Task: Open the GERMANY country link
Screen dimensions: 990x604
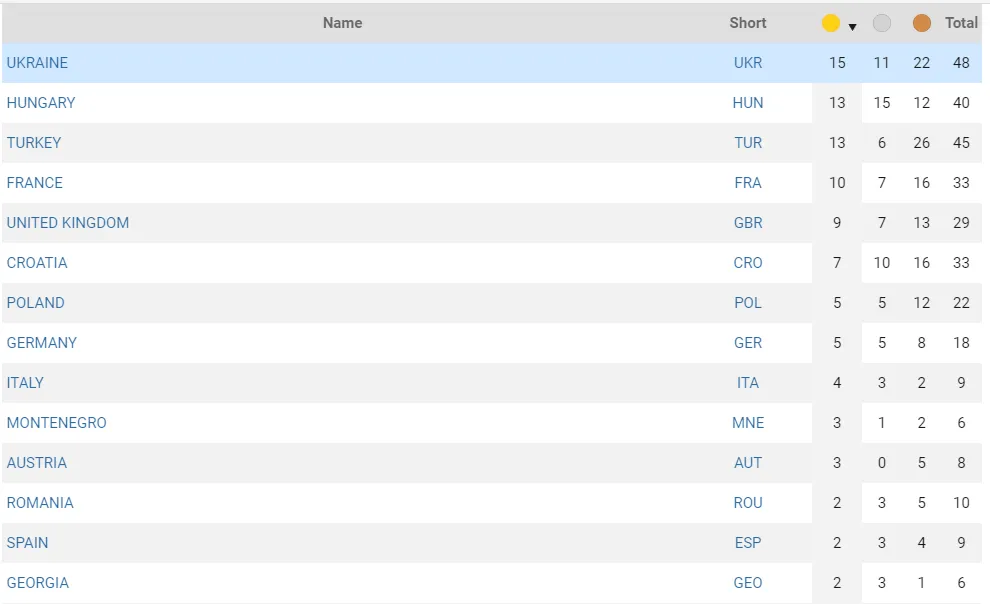Action: [42, 343]
